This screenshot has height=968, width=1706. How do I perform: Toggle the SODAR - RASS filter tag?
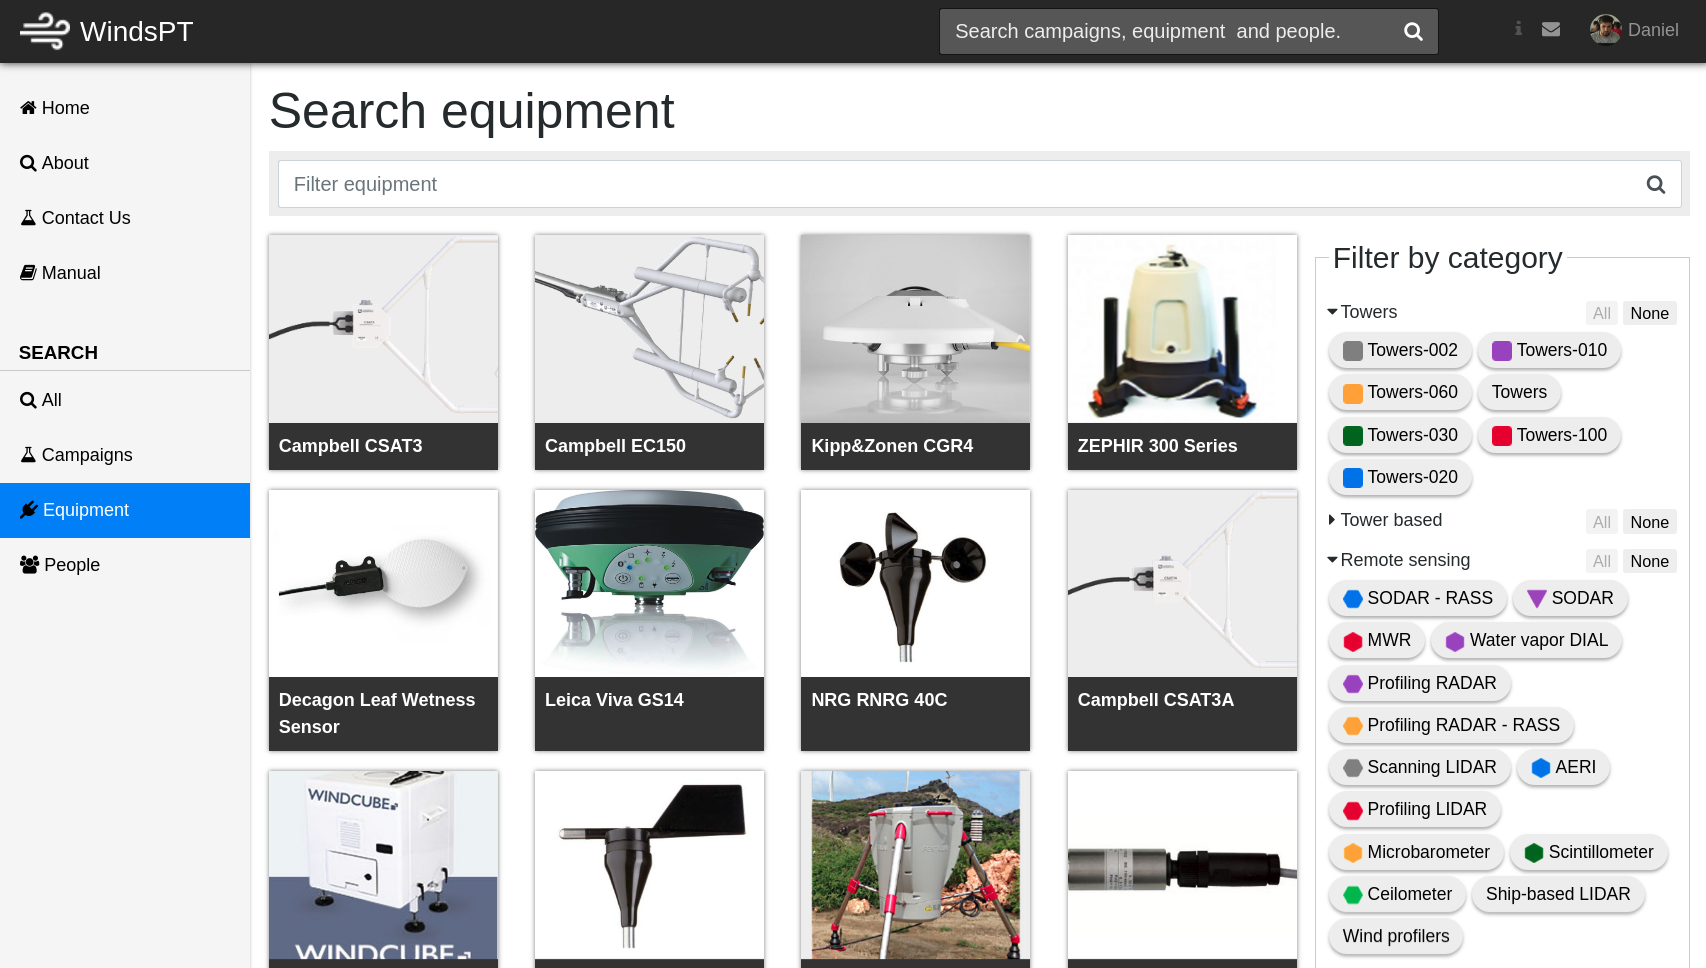[1418, 598]
